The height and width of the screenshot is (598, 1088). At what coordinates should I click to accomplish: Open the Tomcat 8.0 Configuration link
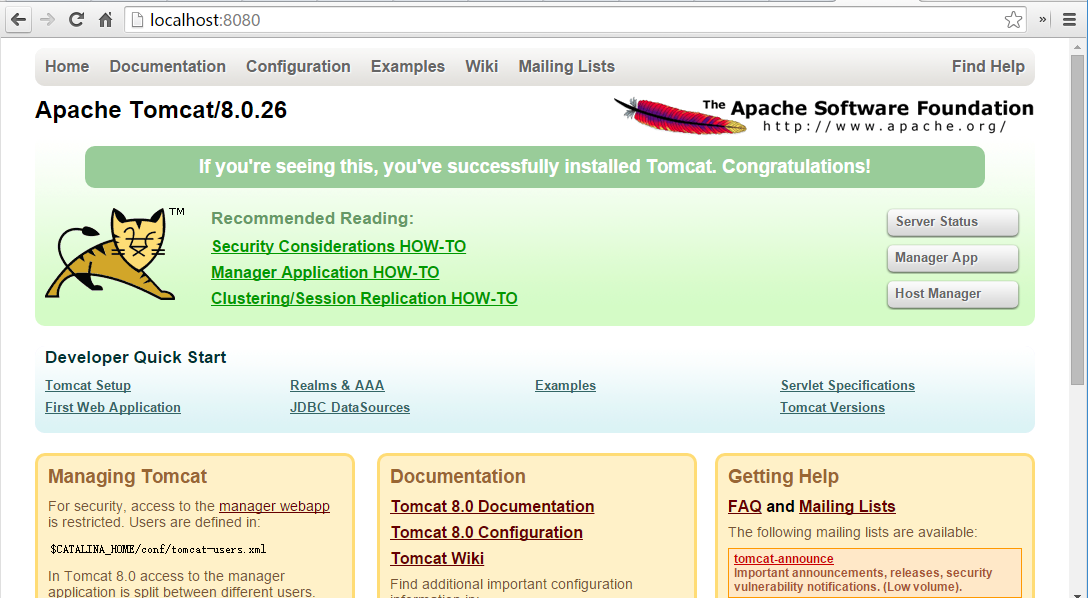(x=486, y=533)
